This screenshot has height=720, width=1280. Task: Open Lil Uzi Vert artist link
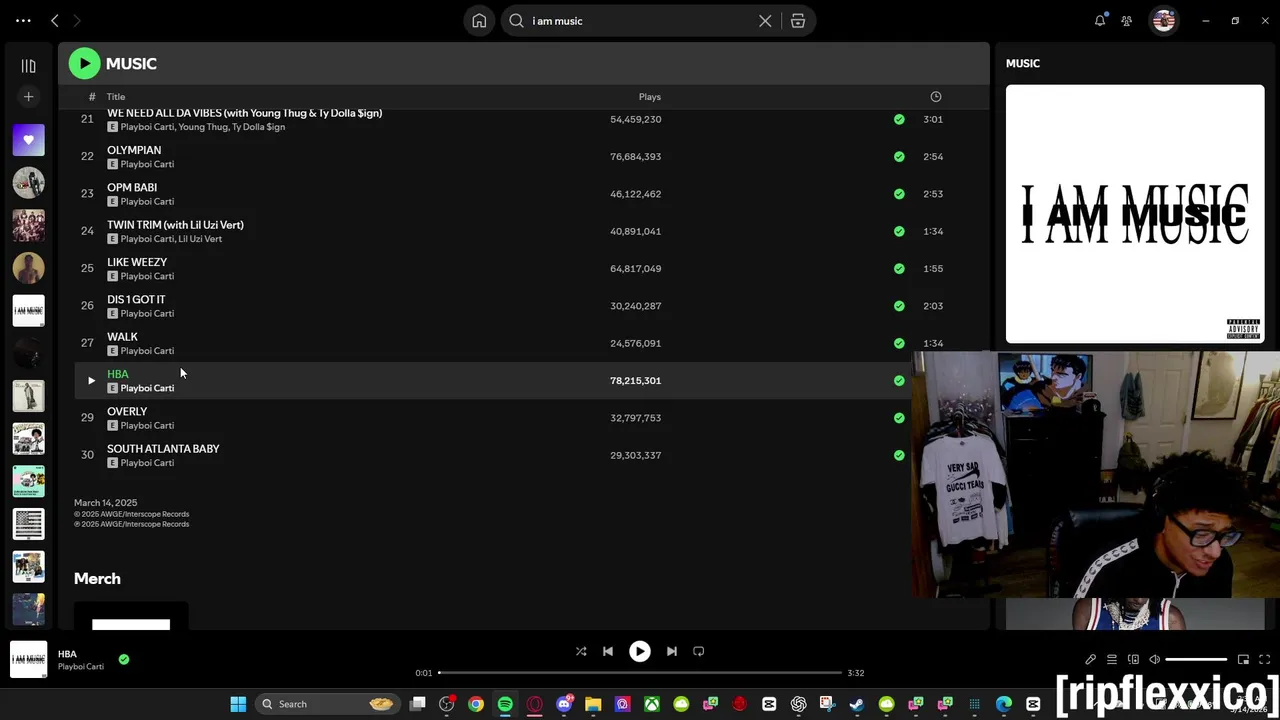coord(200,239)
